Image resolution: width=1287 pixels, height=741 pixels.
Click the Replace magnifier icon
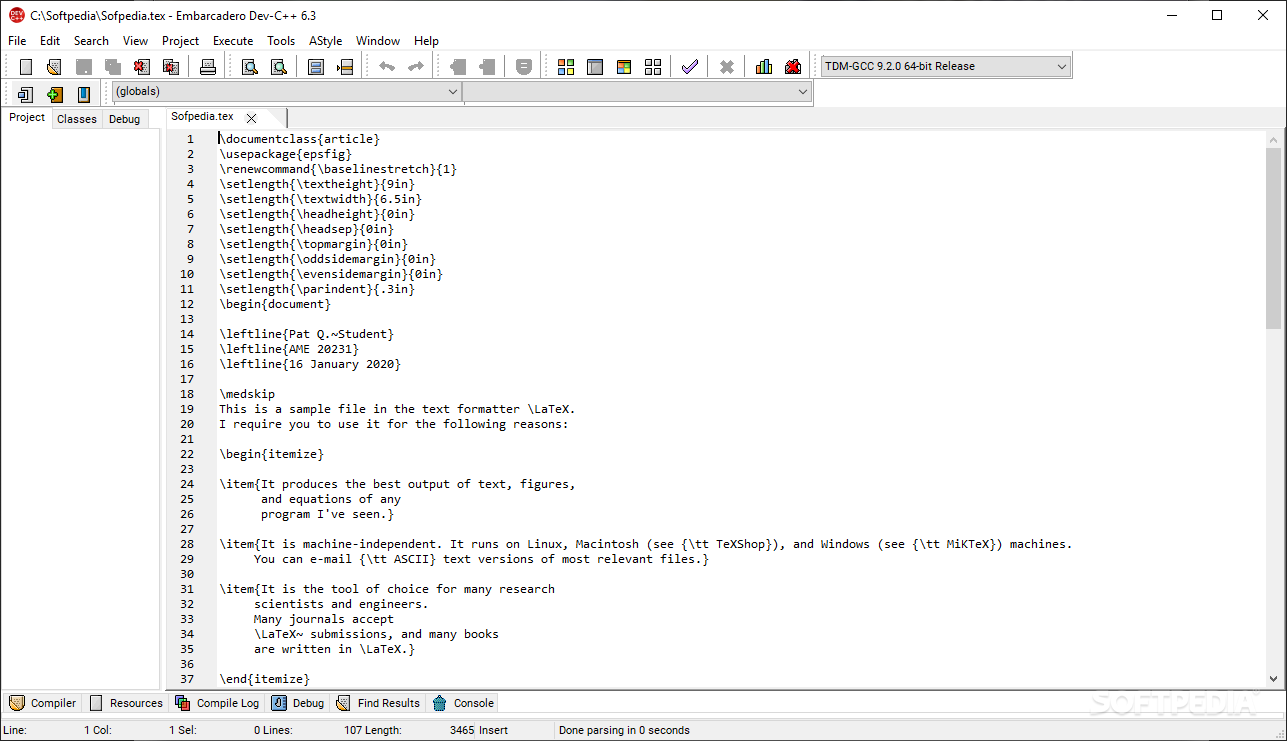click(279, 67)
